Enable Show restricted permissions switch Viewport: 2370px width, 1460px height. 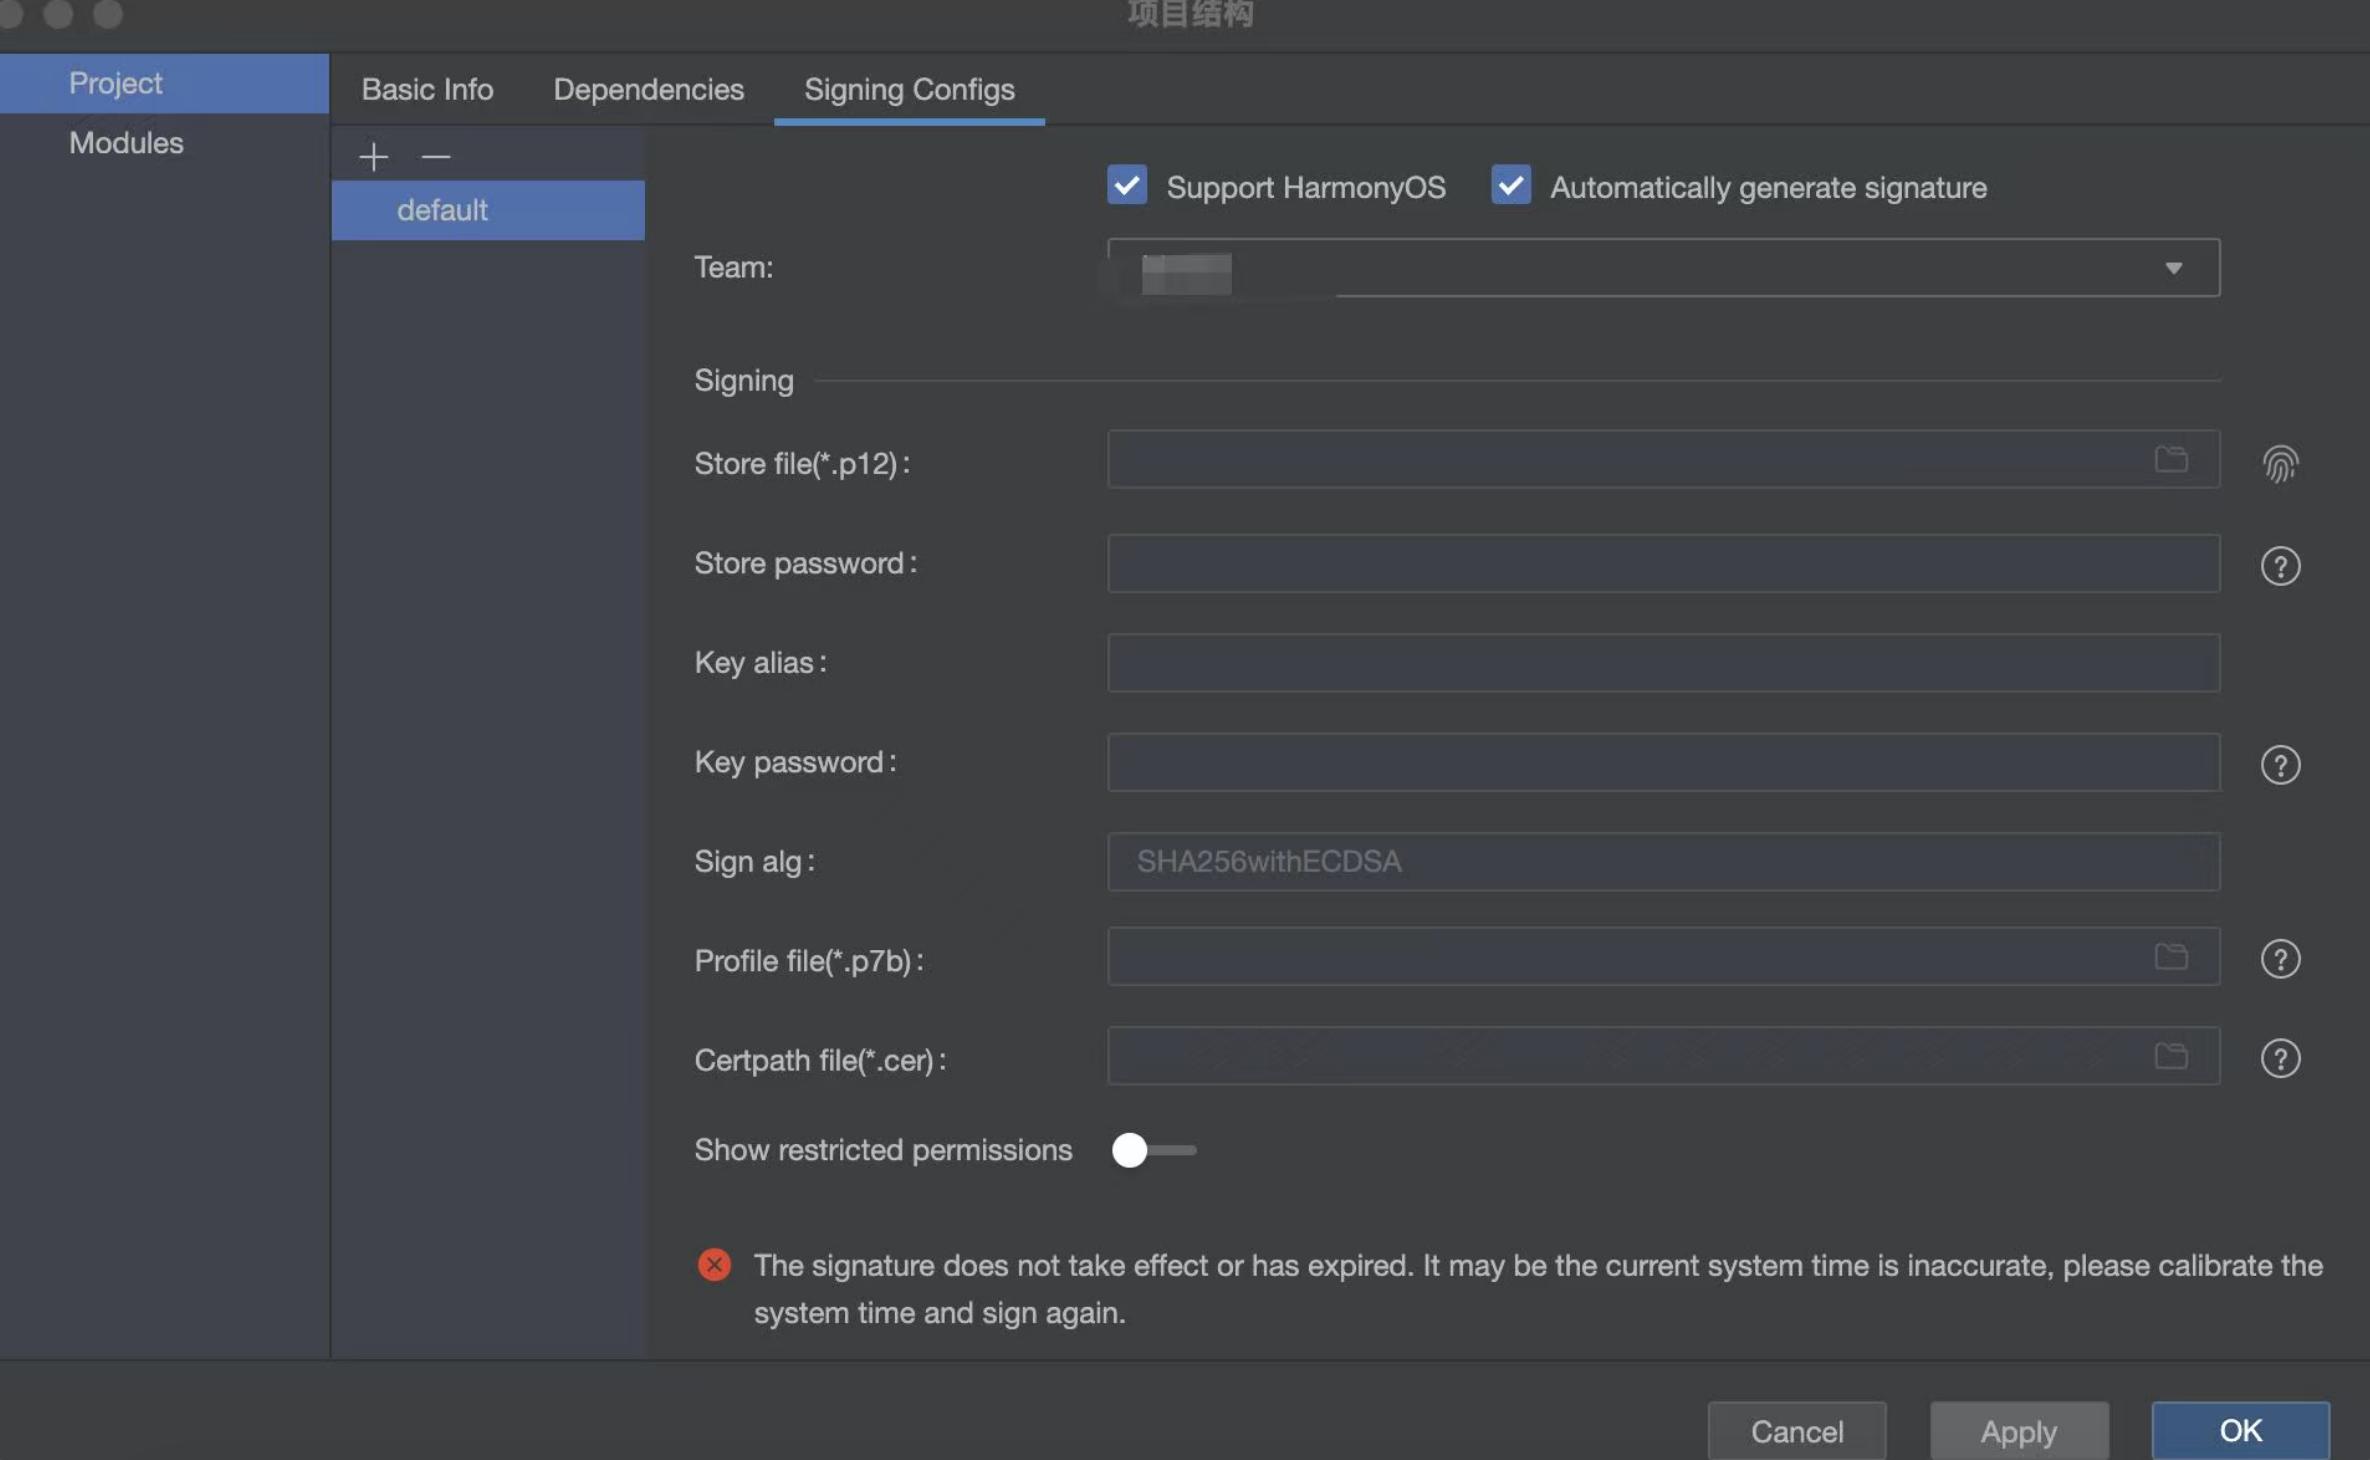click(x=1152, y=1150)
